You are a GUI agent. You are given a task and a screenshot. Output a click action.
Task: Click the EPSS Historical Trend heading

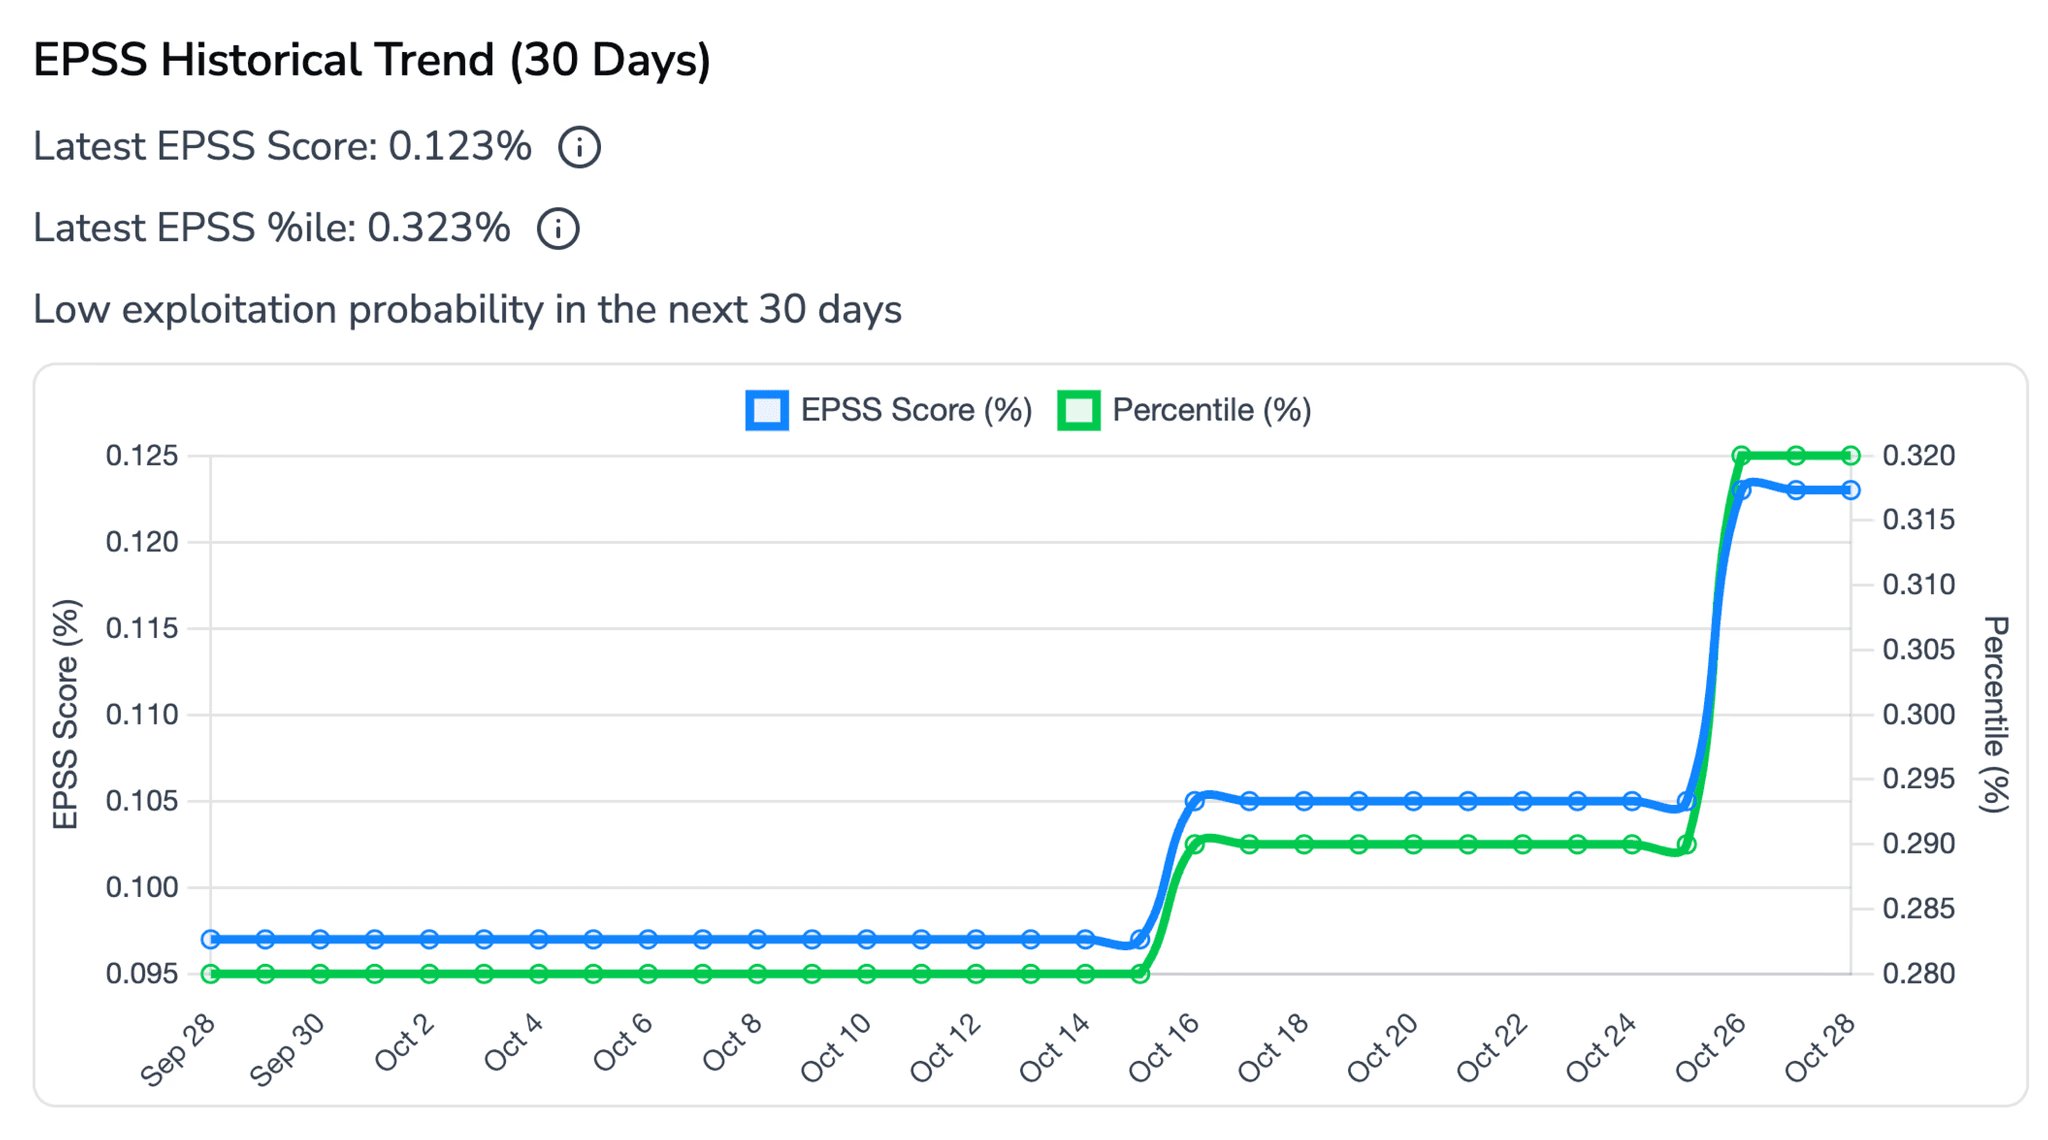(x=372, y=60)
